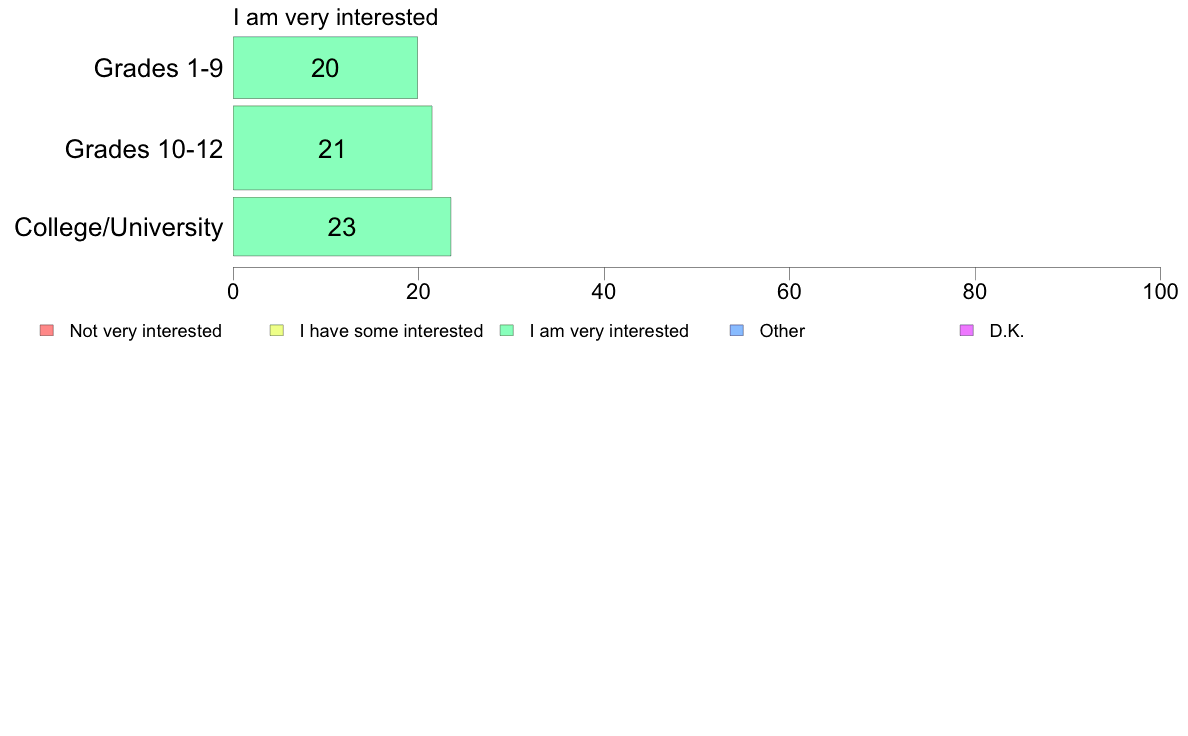Select the Grades 10-12 bar showing 21
The height and width of the screenshot is (736, 1188).
coord(333,148)
